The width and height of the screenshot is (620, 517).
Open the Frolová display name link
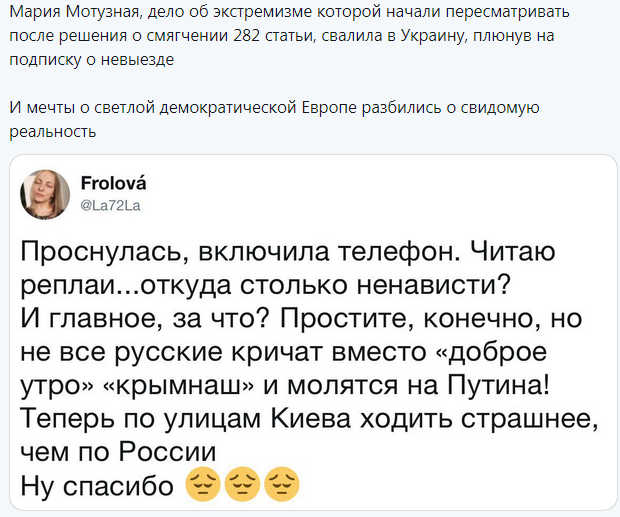click(112, 184)
